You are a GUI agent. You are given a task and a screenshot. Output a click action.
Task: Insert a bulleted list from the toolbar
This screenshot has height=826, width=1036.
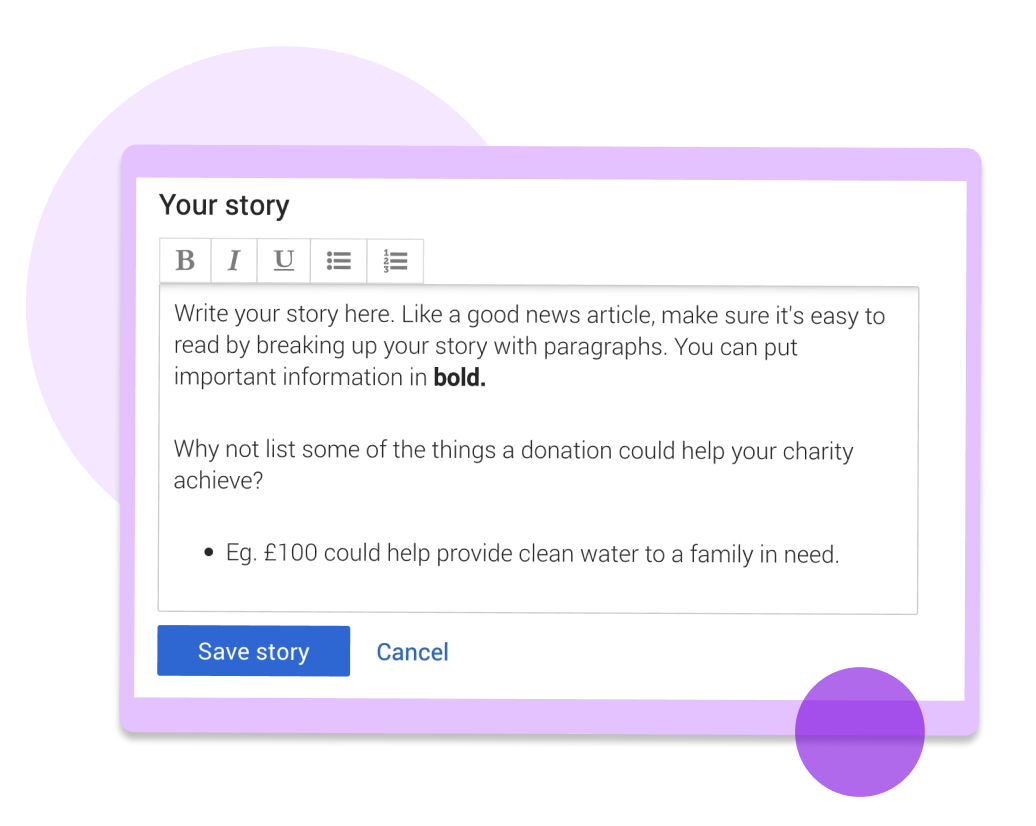(x=338, y=260)
